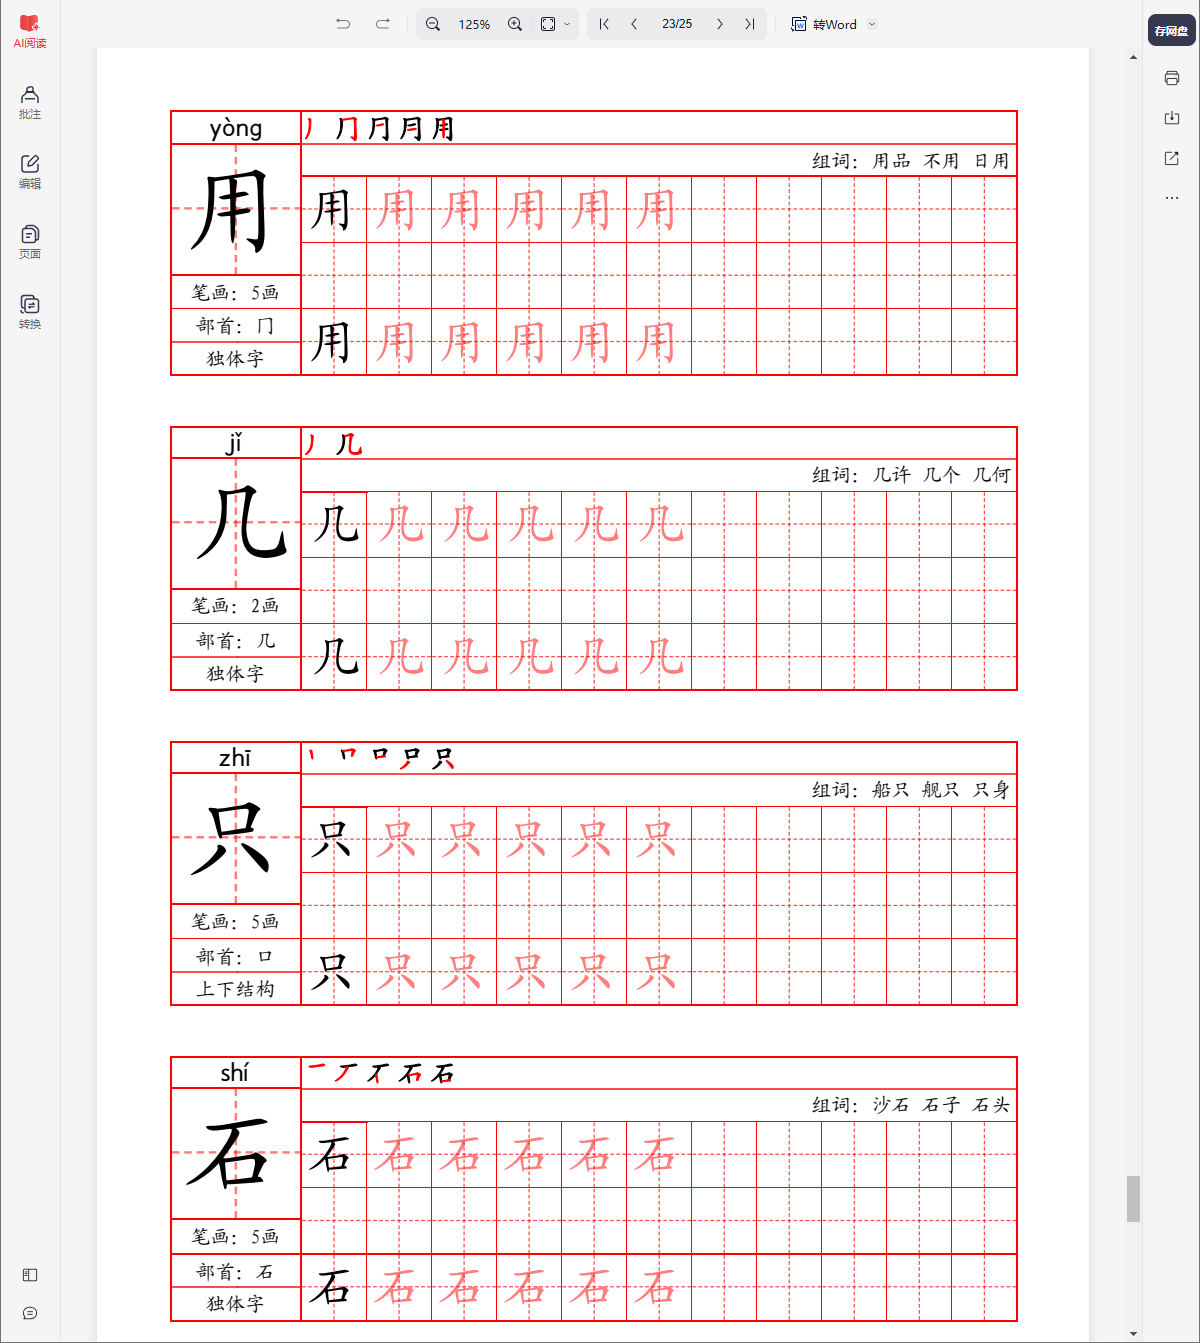Open the 125% zoom level selector
The height and width of the screenshot is (1343, 1200).
click(x=473, y=23)
